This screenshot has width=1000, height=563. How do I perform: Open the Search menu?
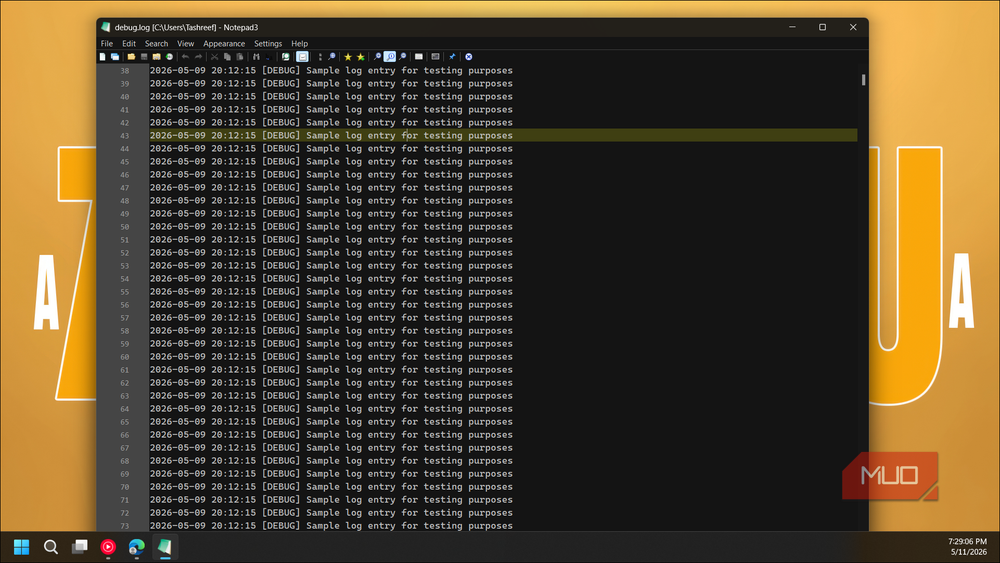tap(156, 43)
